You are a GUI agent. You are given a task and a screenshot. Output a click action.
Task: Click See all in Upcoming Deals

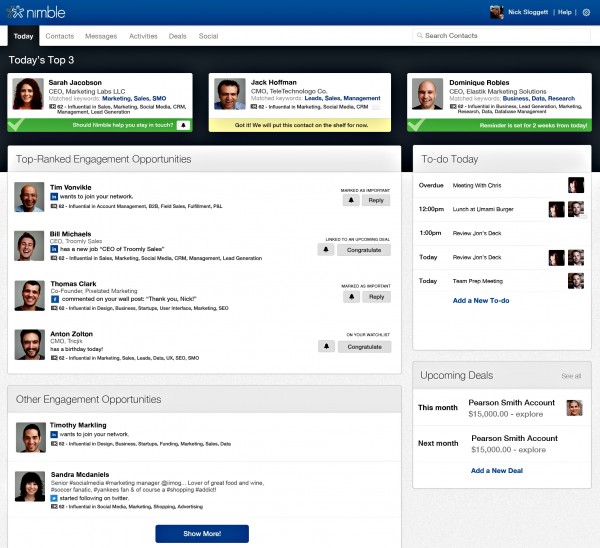tap(571, 376)
